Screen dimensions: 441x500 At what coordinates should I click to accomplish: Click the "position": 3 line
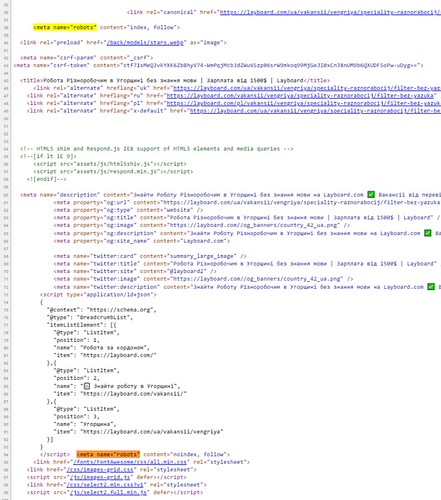click(77, 417)
